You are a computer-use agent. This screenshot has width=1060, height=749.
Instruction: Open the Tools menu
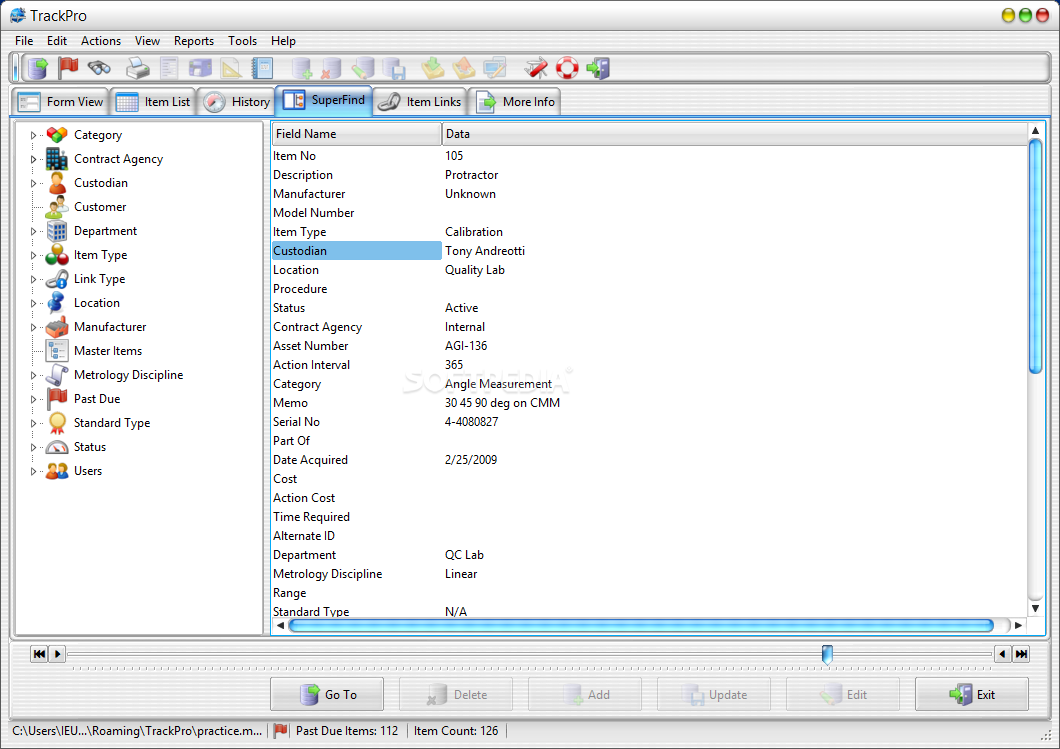242,41
